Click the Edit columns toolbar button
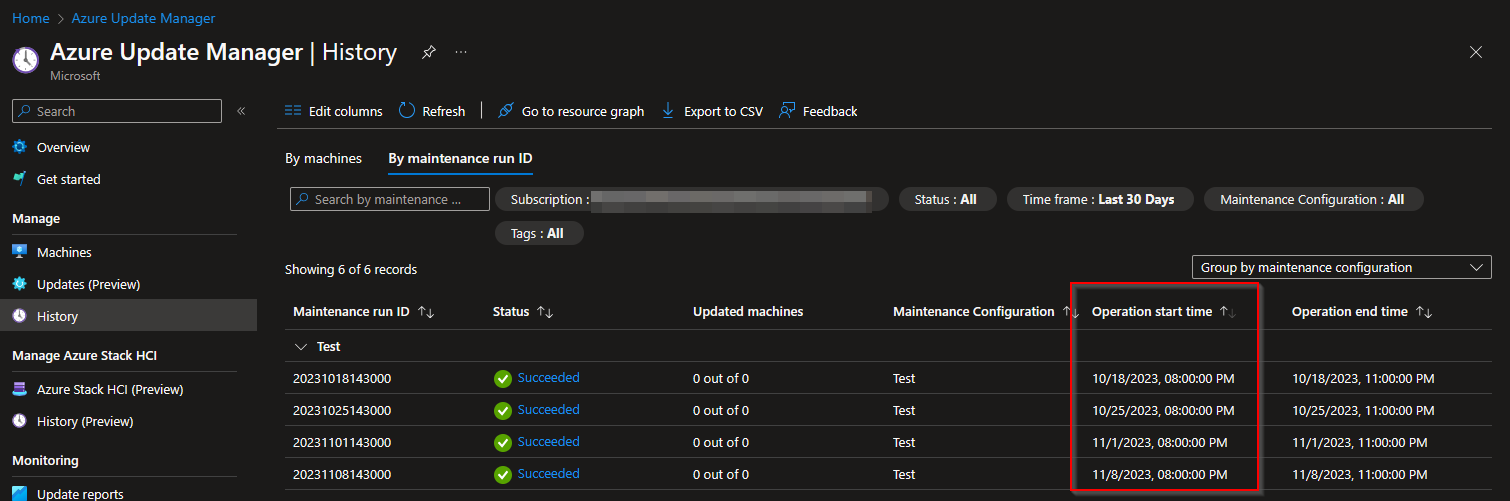This screenshot has height=501, width=1510. coord(333,111)
